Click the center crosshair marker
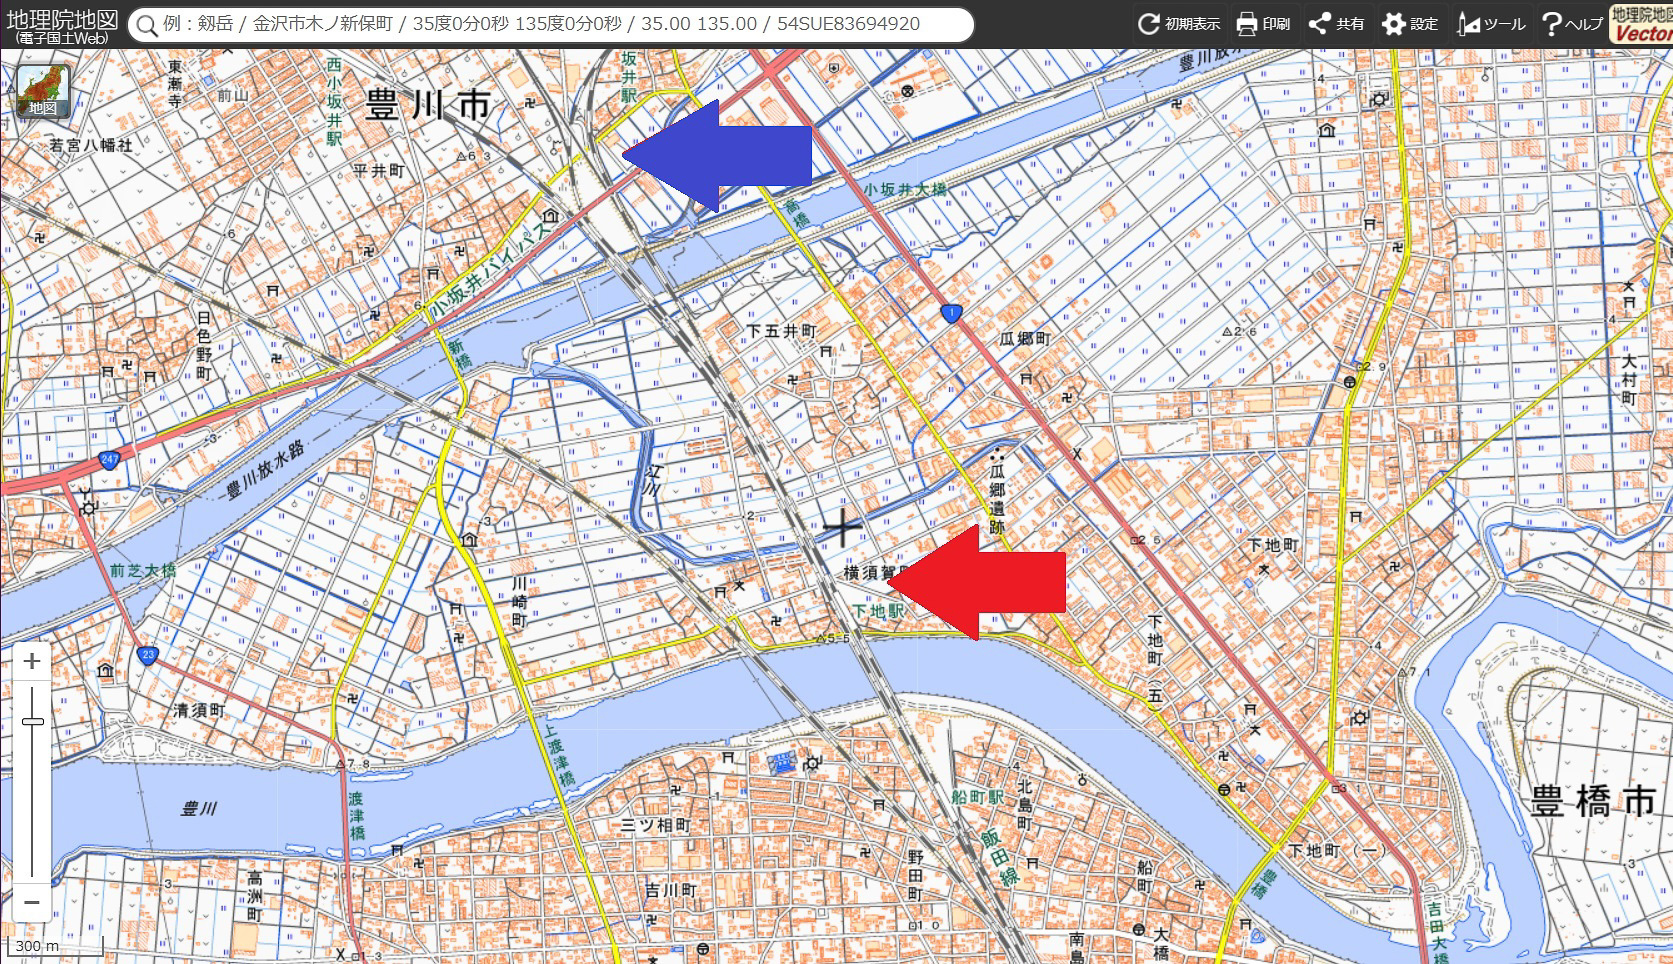Viewport: 1673px width, 964px height. pos(843,528)
